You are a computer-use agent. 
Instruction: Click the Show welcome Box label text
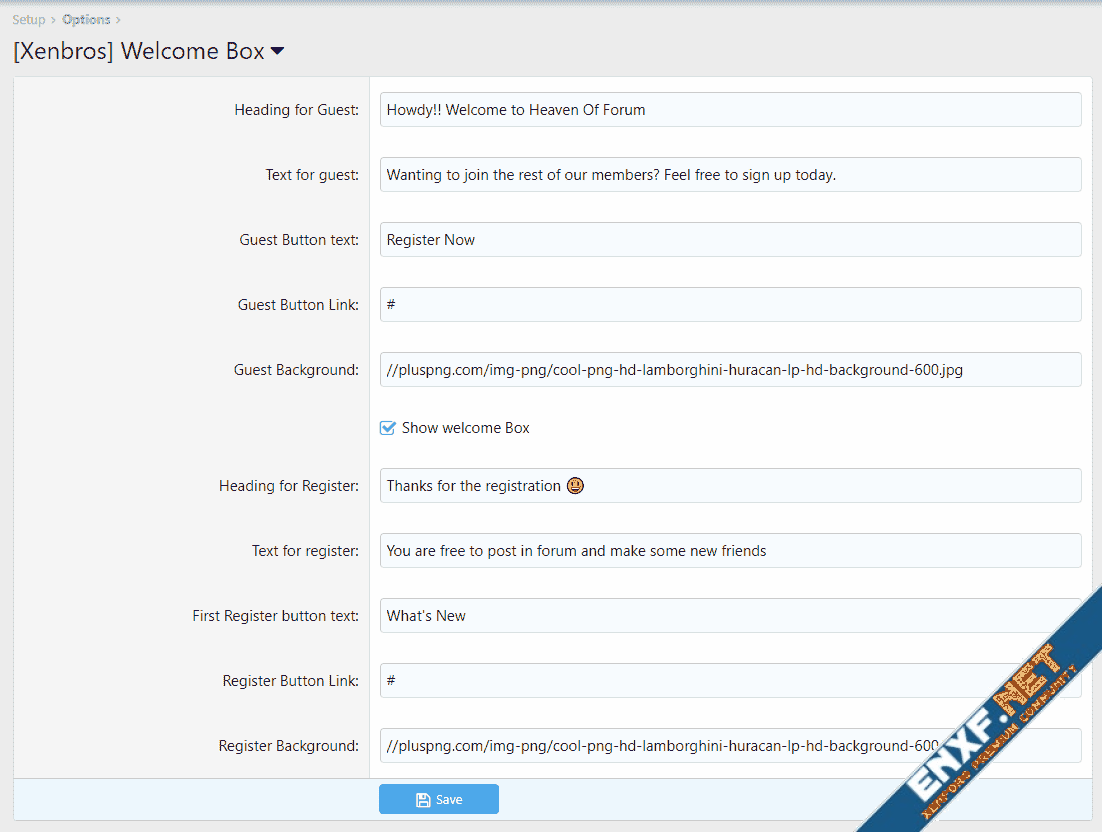[x=465, y=428]
